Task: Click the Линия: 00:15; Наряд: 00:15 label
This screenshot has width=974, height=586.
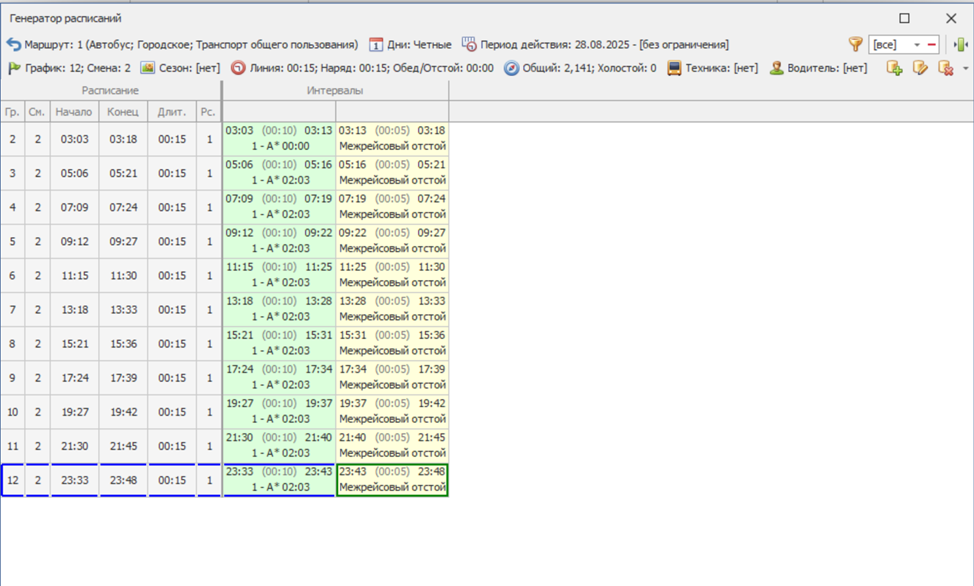Action: tap(371, 68)
